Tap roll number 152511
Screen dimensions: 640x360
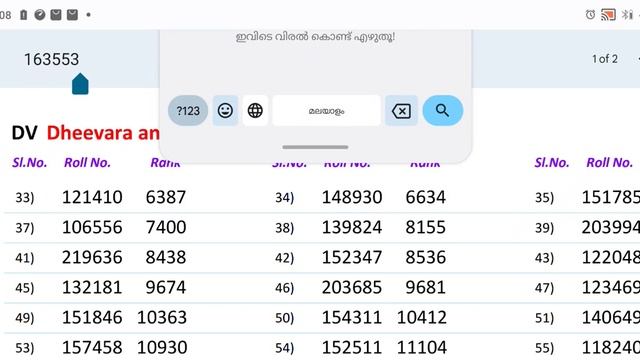pyautogui.click(x=352, y=347)
